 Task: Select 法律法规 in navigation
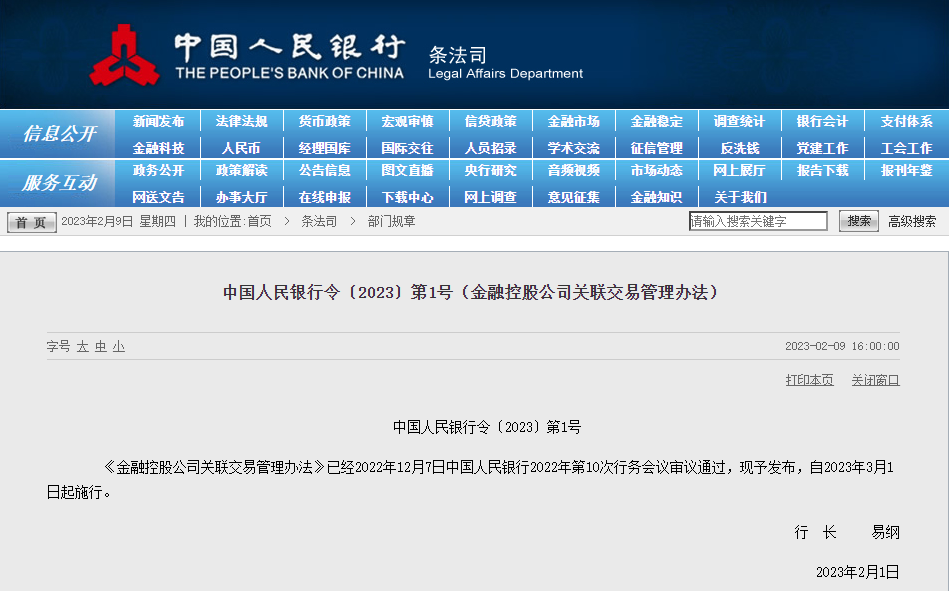241,122
